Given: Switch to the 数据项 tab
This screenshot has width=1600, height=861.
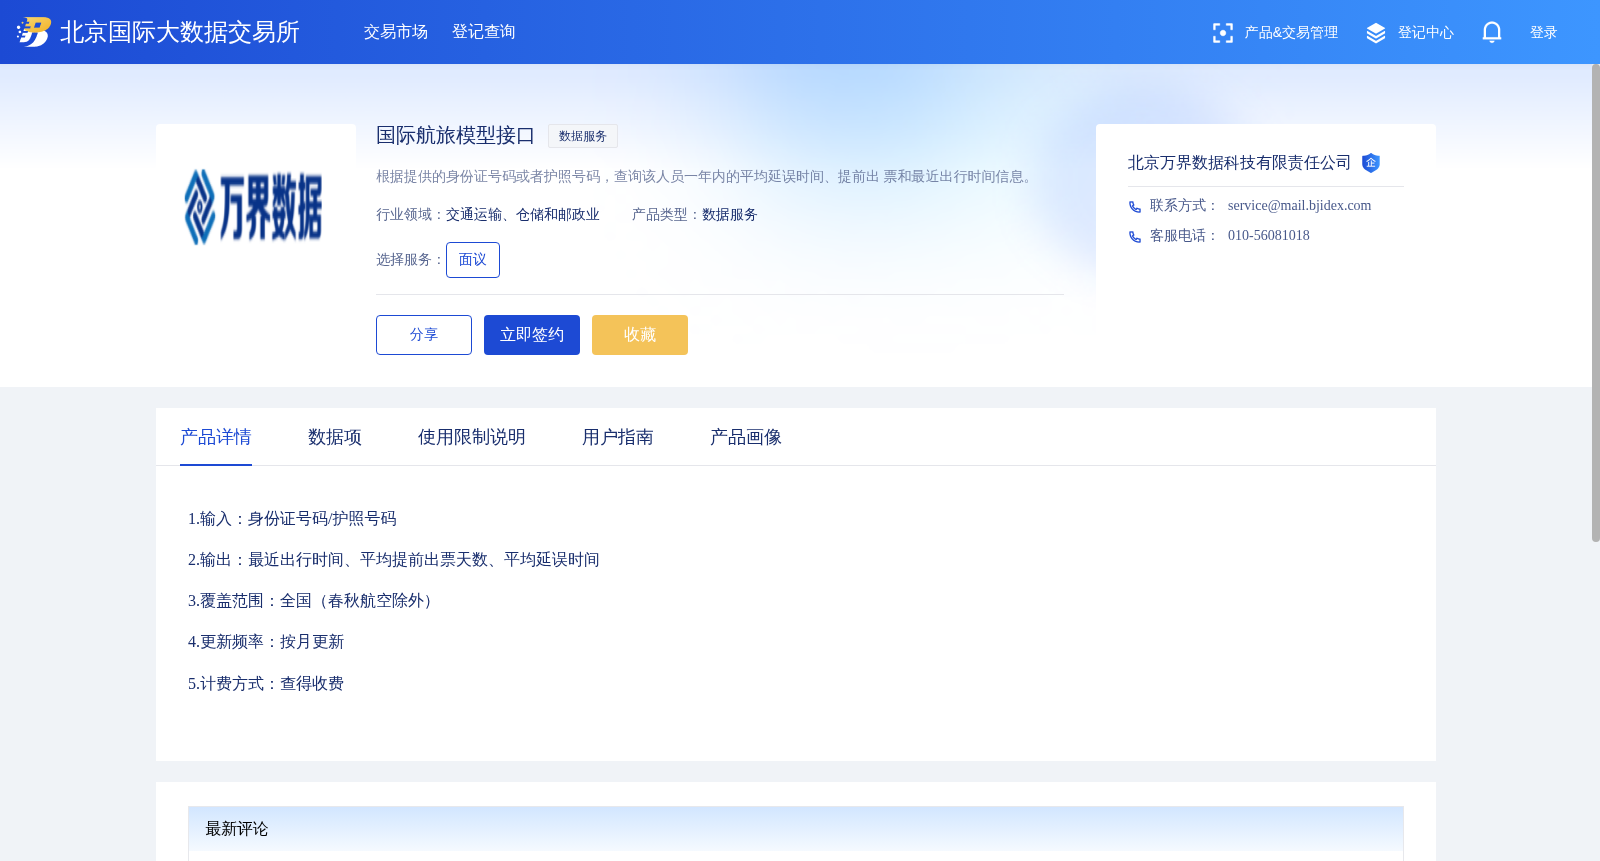Looking at the screenshot, I should click(x=335, y=437).
